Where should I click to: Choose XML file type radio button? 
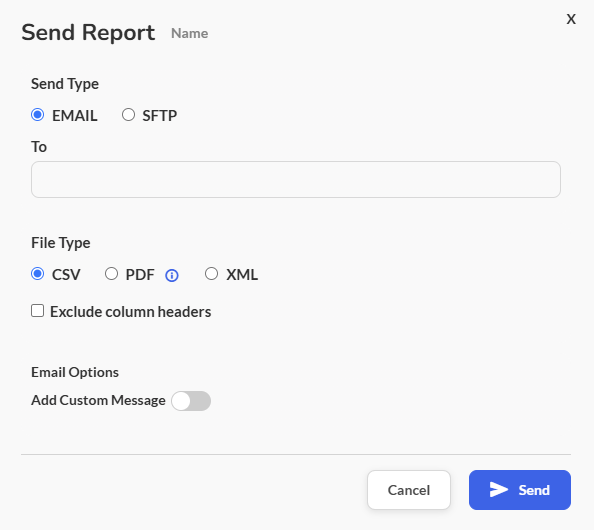(211, 274)
